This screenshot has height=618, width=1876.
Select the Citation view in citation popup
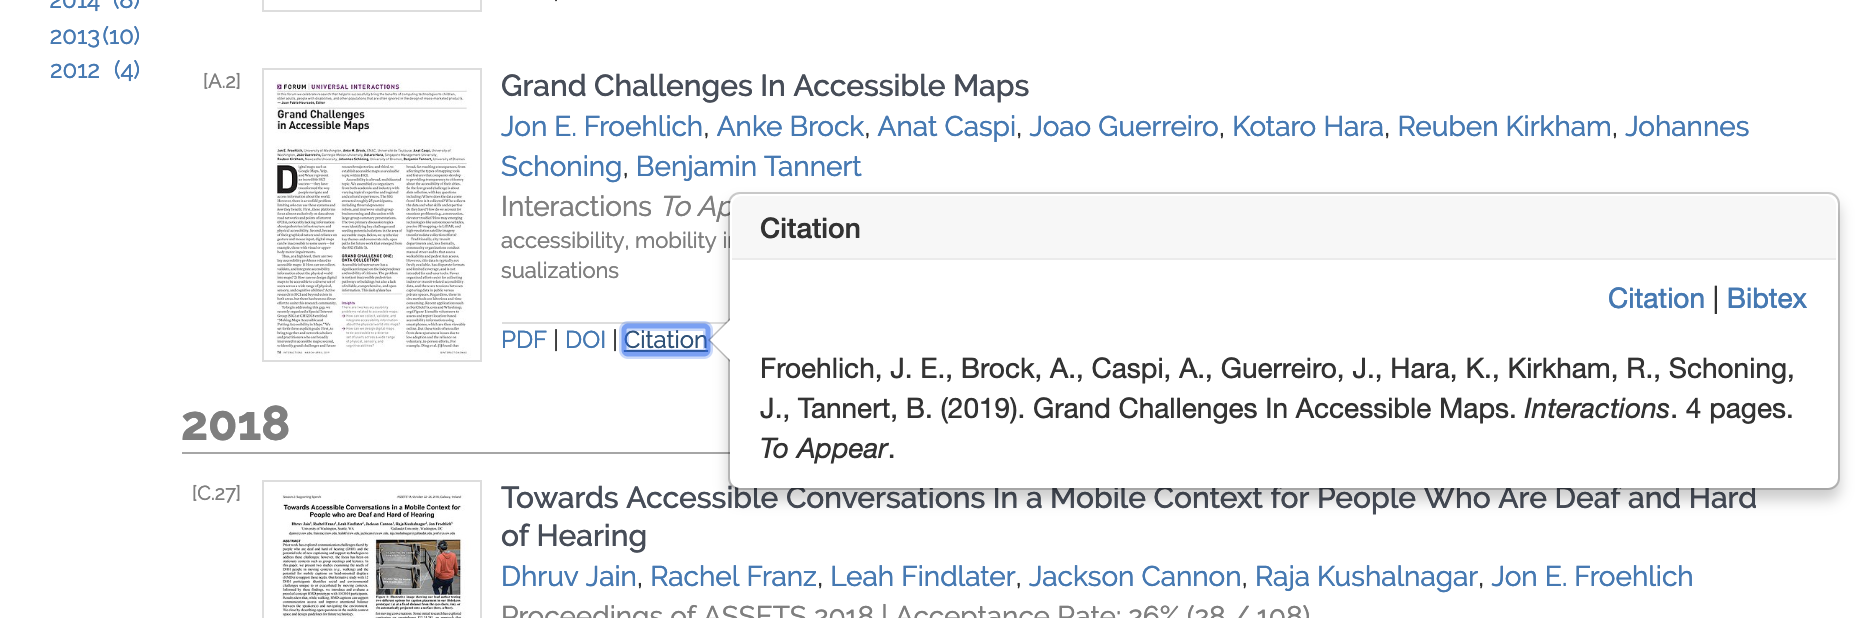click(x=1655, y=298)
